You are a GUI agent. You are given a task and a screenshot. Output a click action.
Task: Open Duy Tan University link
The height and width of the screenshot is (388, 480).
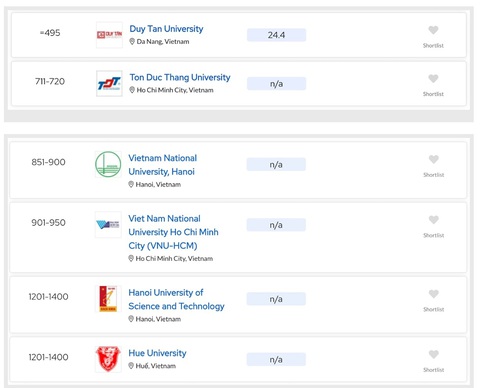(166, 29)
